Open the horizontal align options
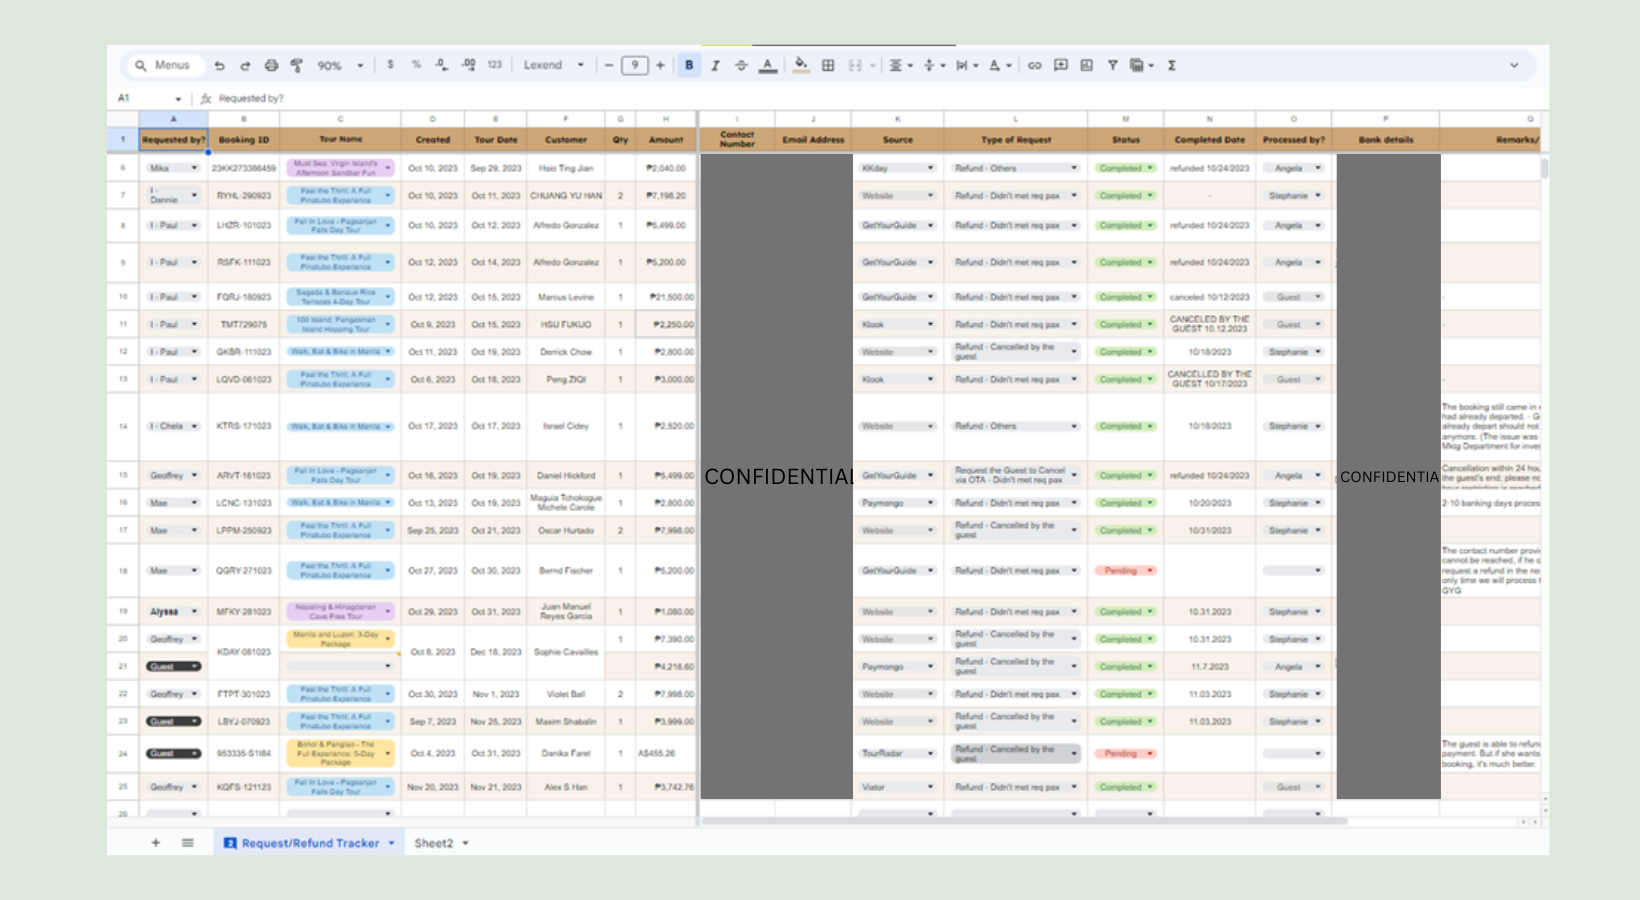Screen dimensions: 1640x900 coord(899,65)
